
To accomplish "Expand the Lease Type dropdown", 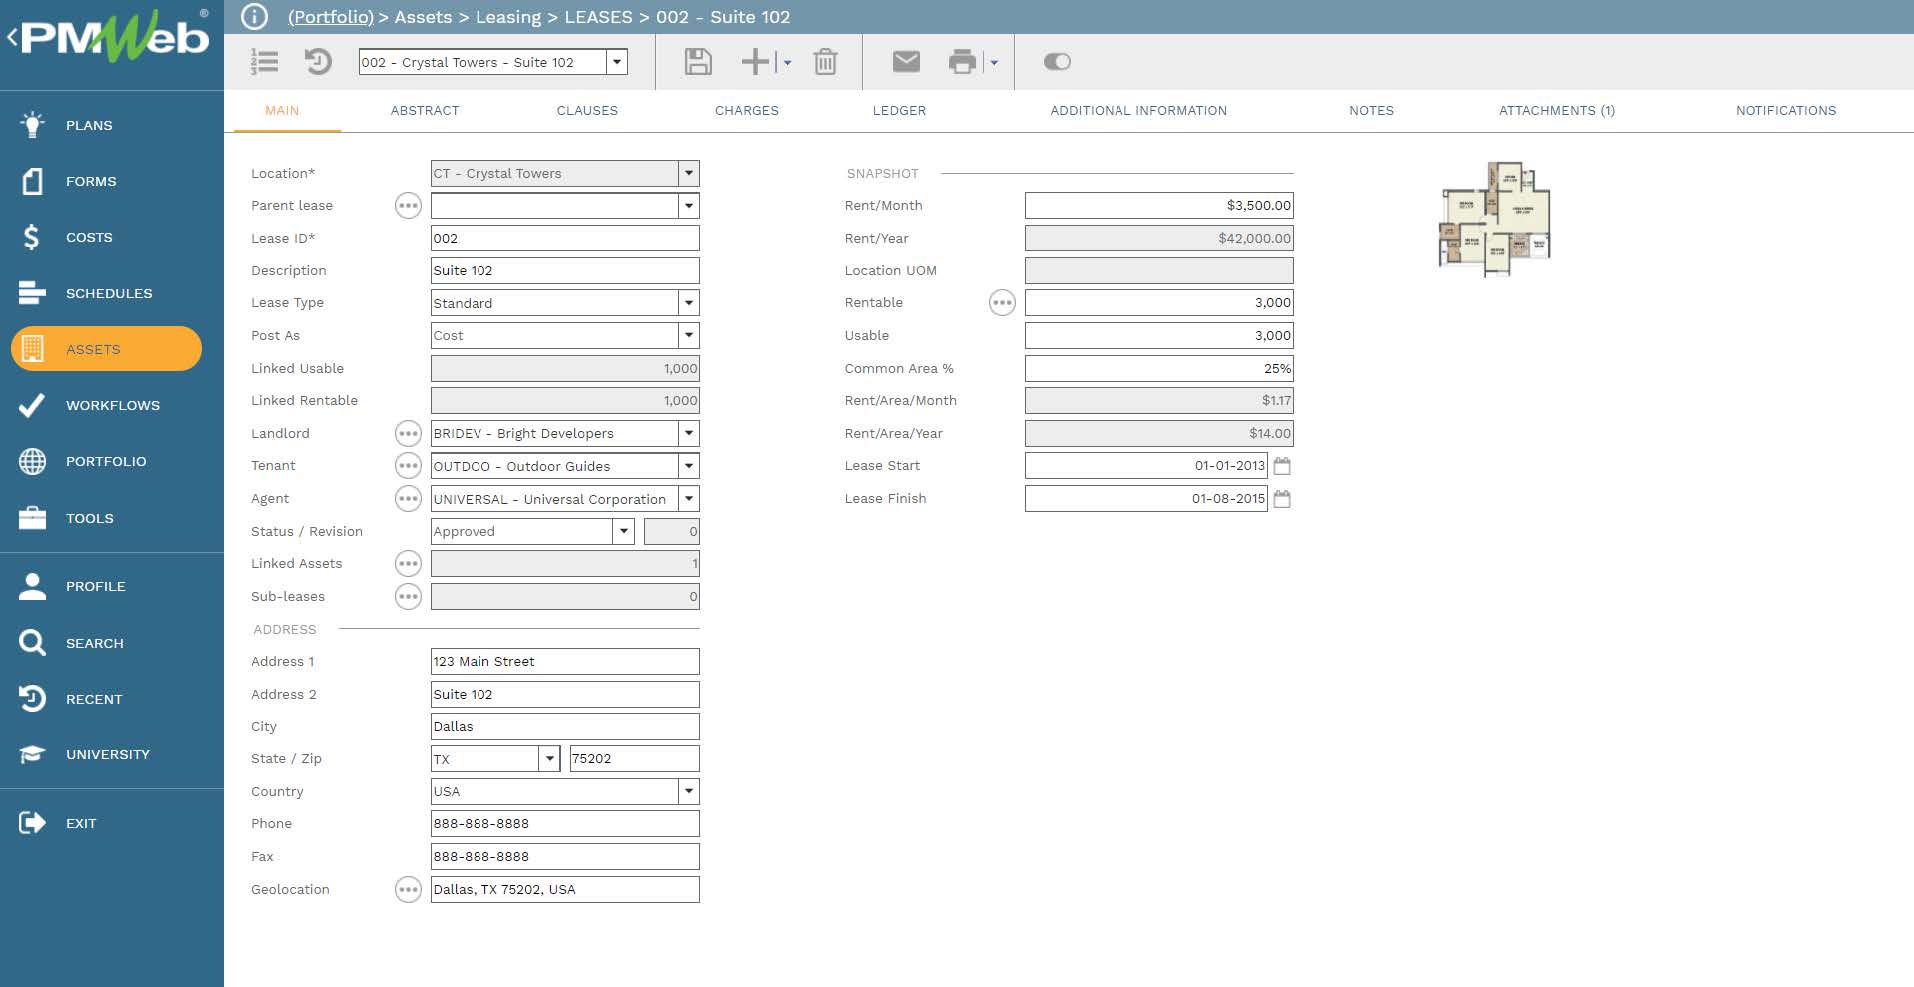I will pyautogui.click(x=688, y=303).
